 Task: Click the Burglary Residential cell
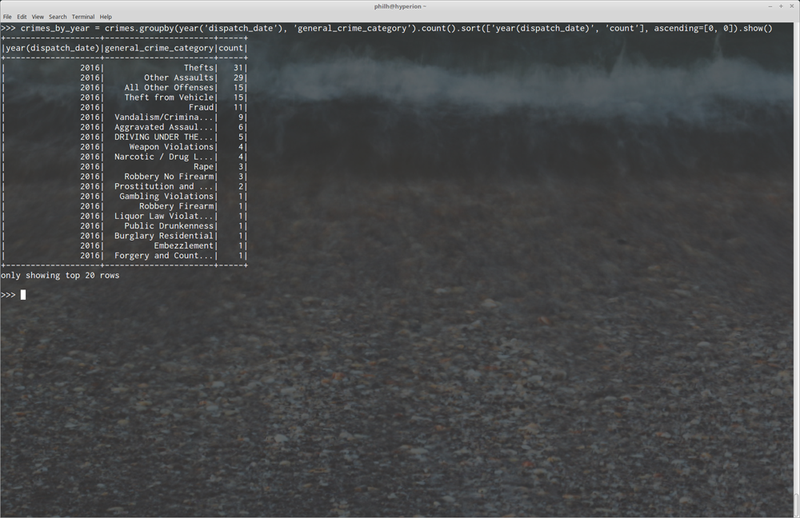[164, 236]
